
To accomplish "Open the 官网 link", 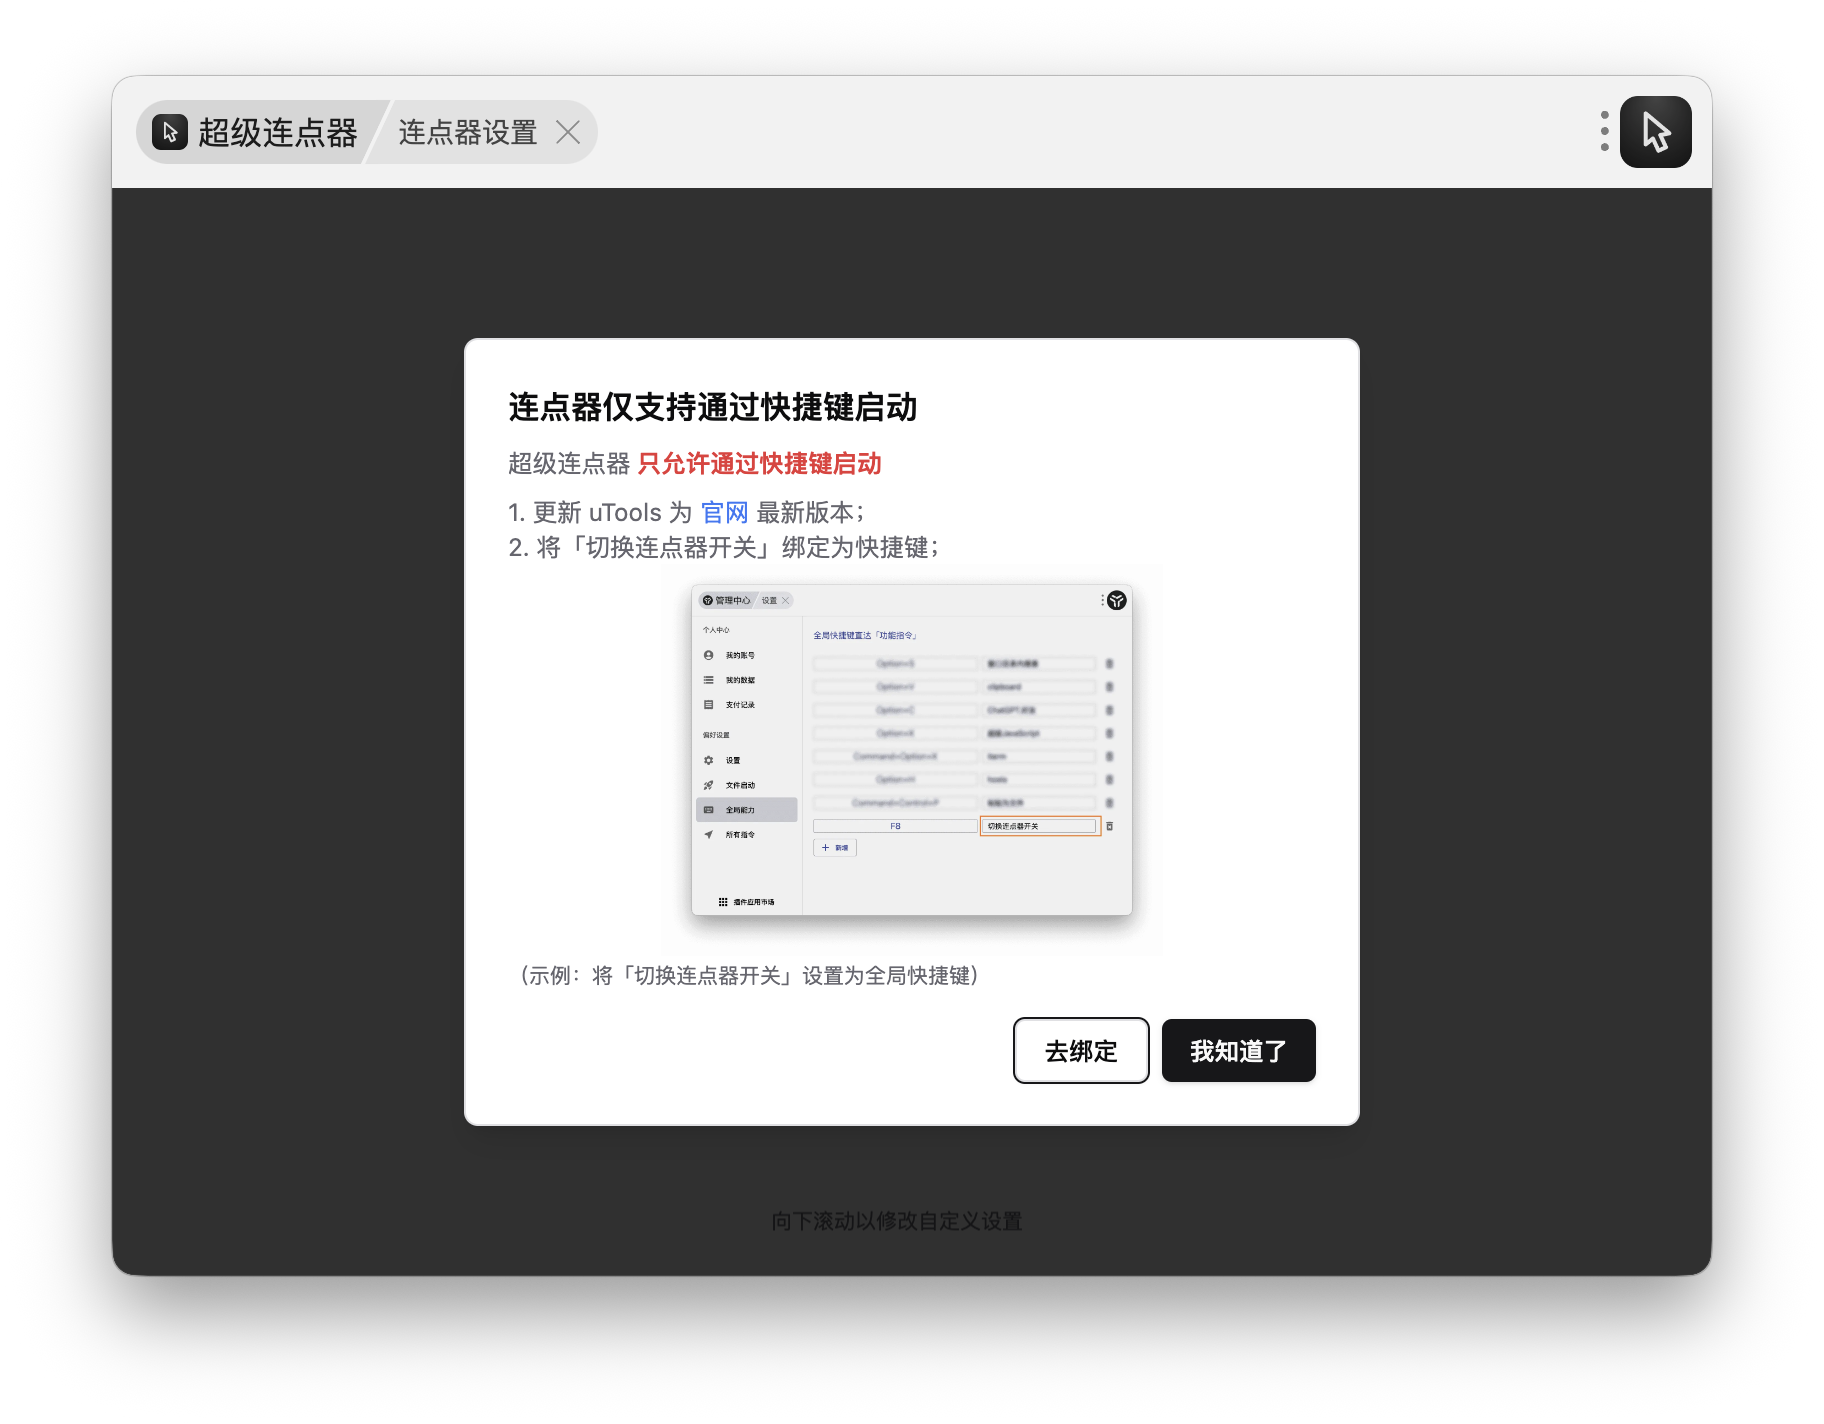I will pyautogui.click(x=724, y=512).
